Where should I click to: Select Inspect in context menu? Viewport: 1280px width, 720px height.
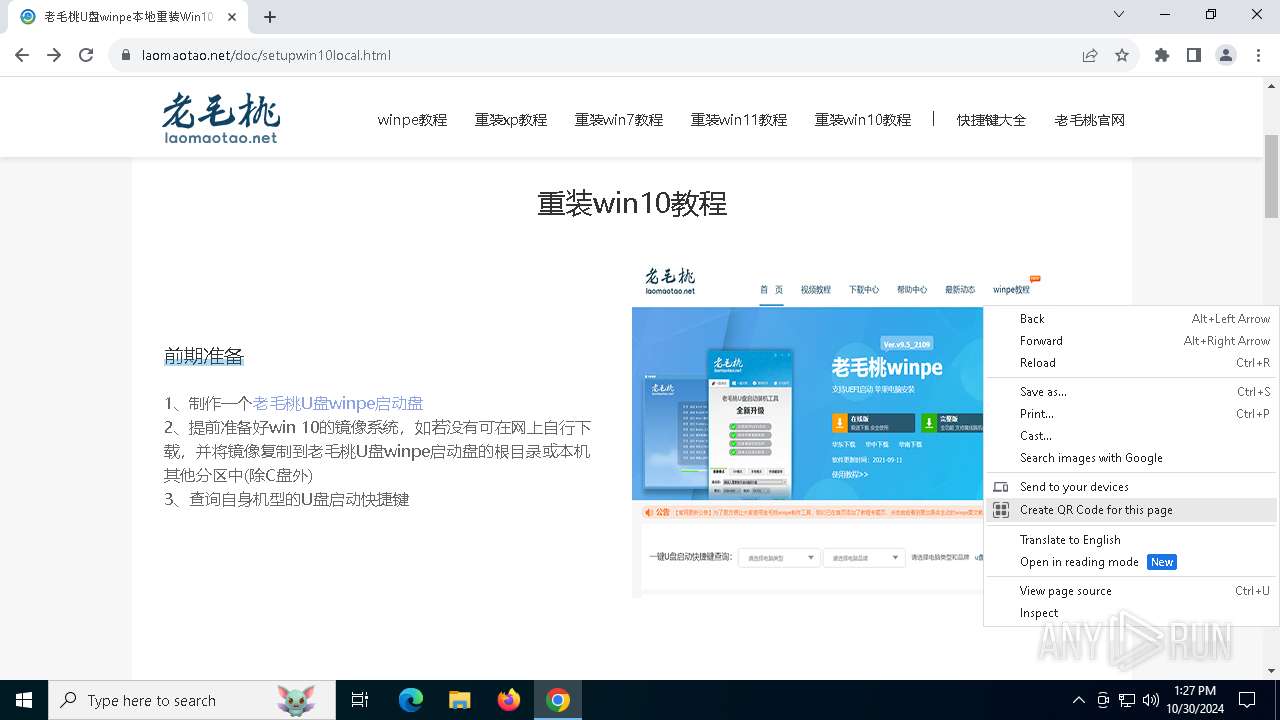click(x=1131, y=613)
